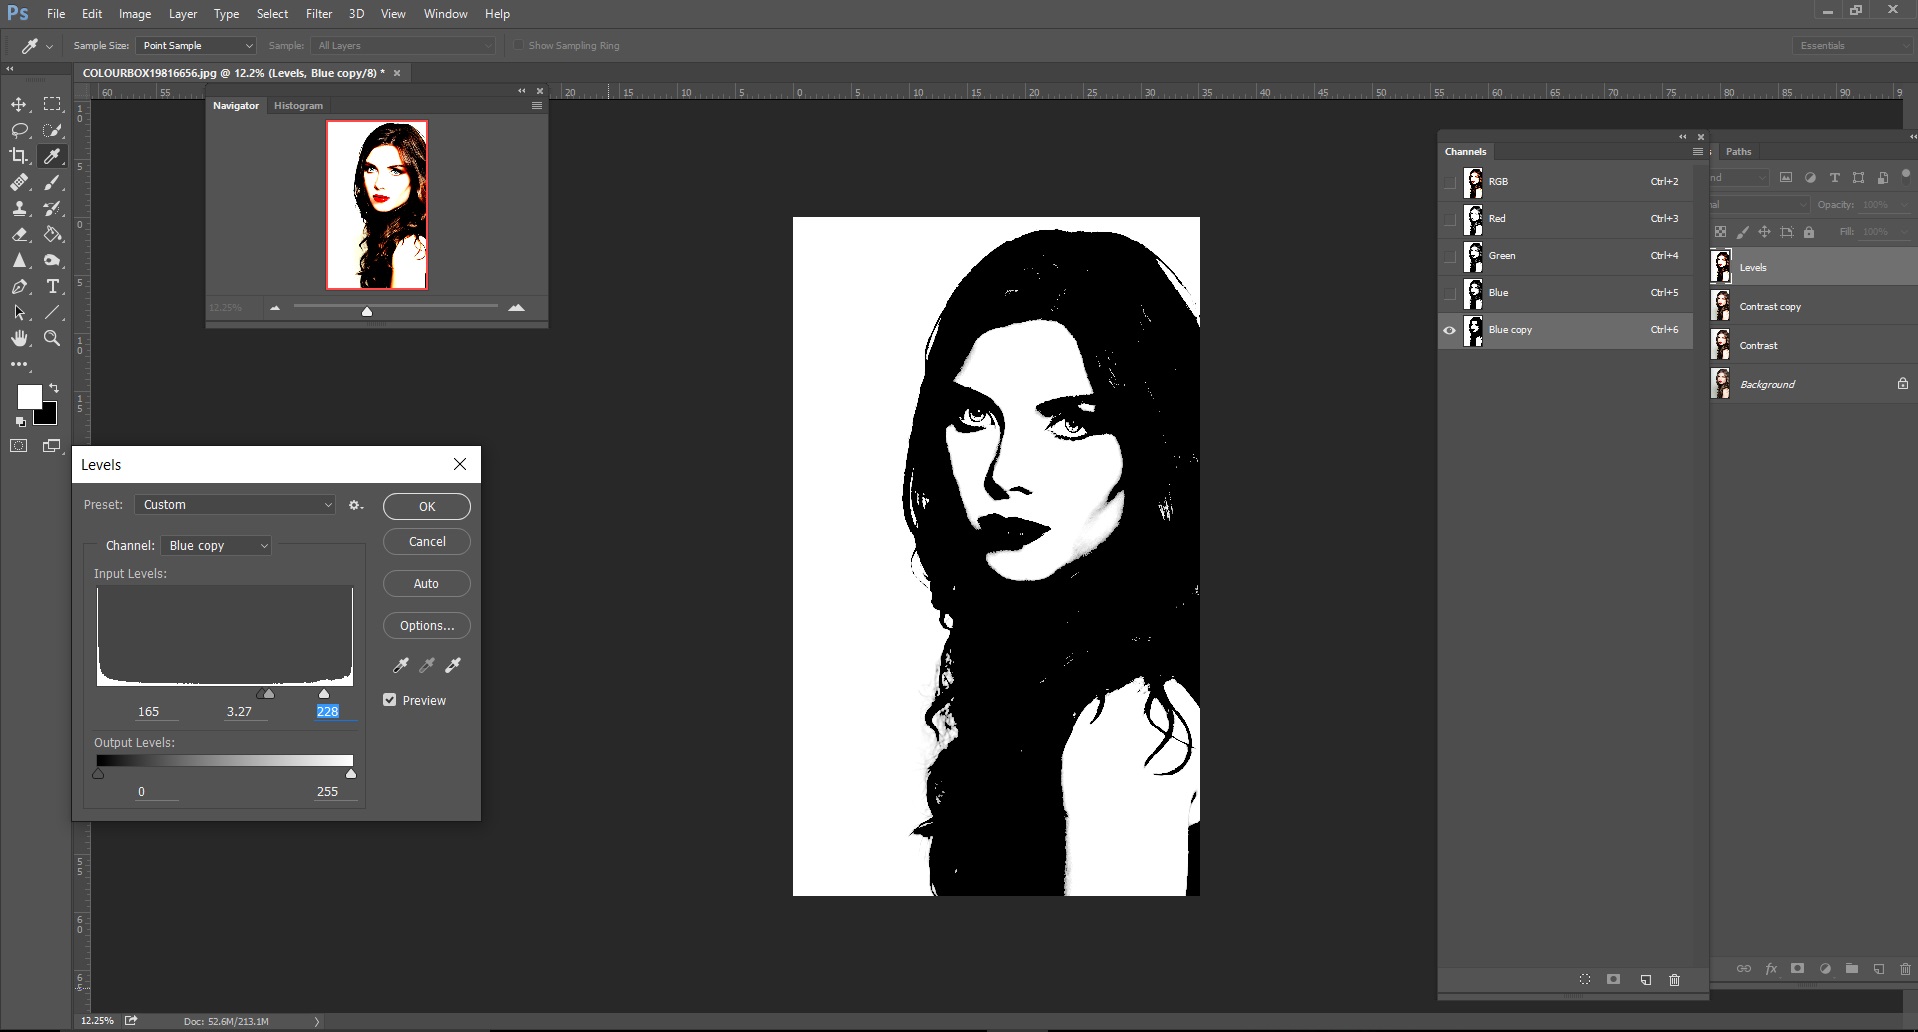The width and height of the screenshot is (1918, 1032).
Task: Open the Levels Preset dropdown
Action: [235, 505]
